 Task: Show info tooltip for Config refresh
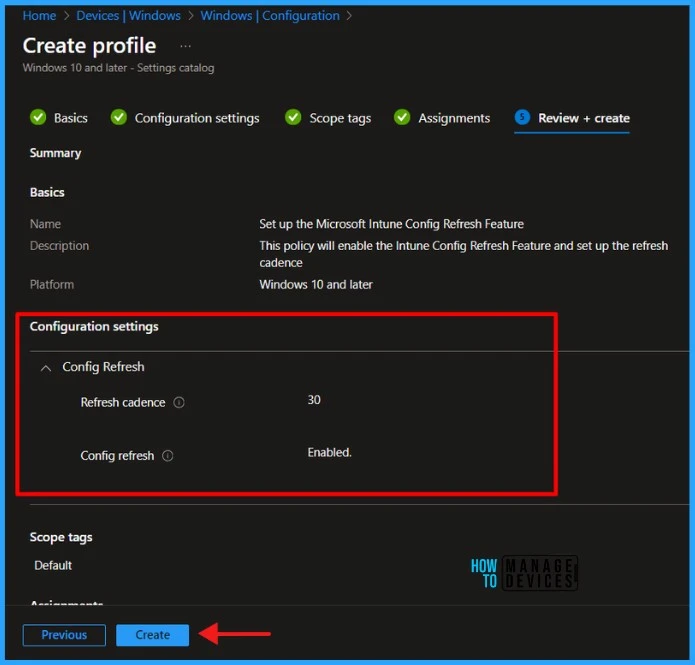pyautogui.click(x=168, y=456)
